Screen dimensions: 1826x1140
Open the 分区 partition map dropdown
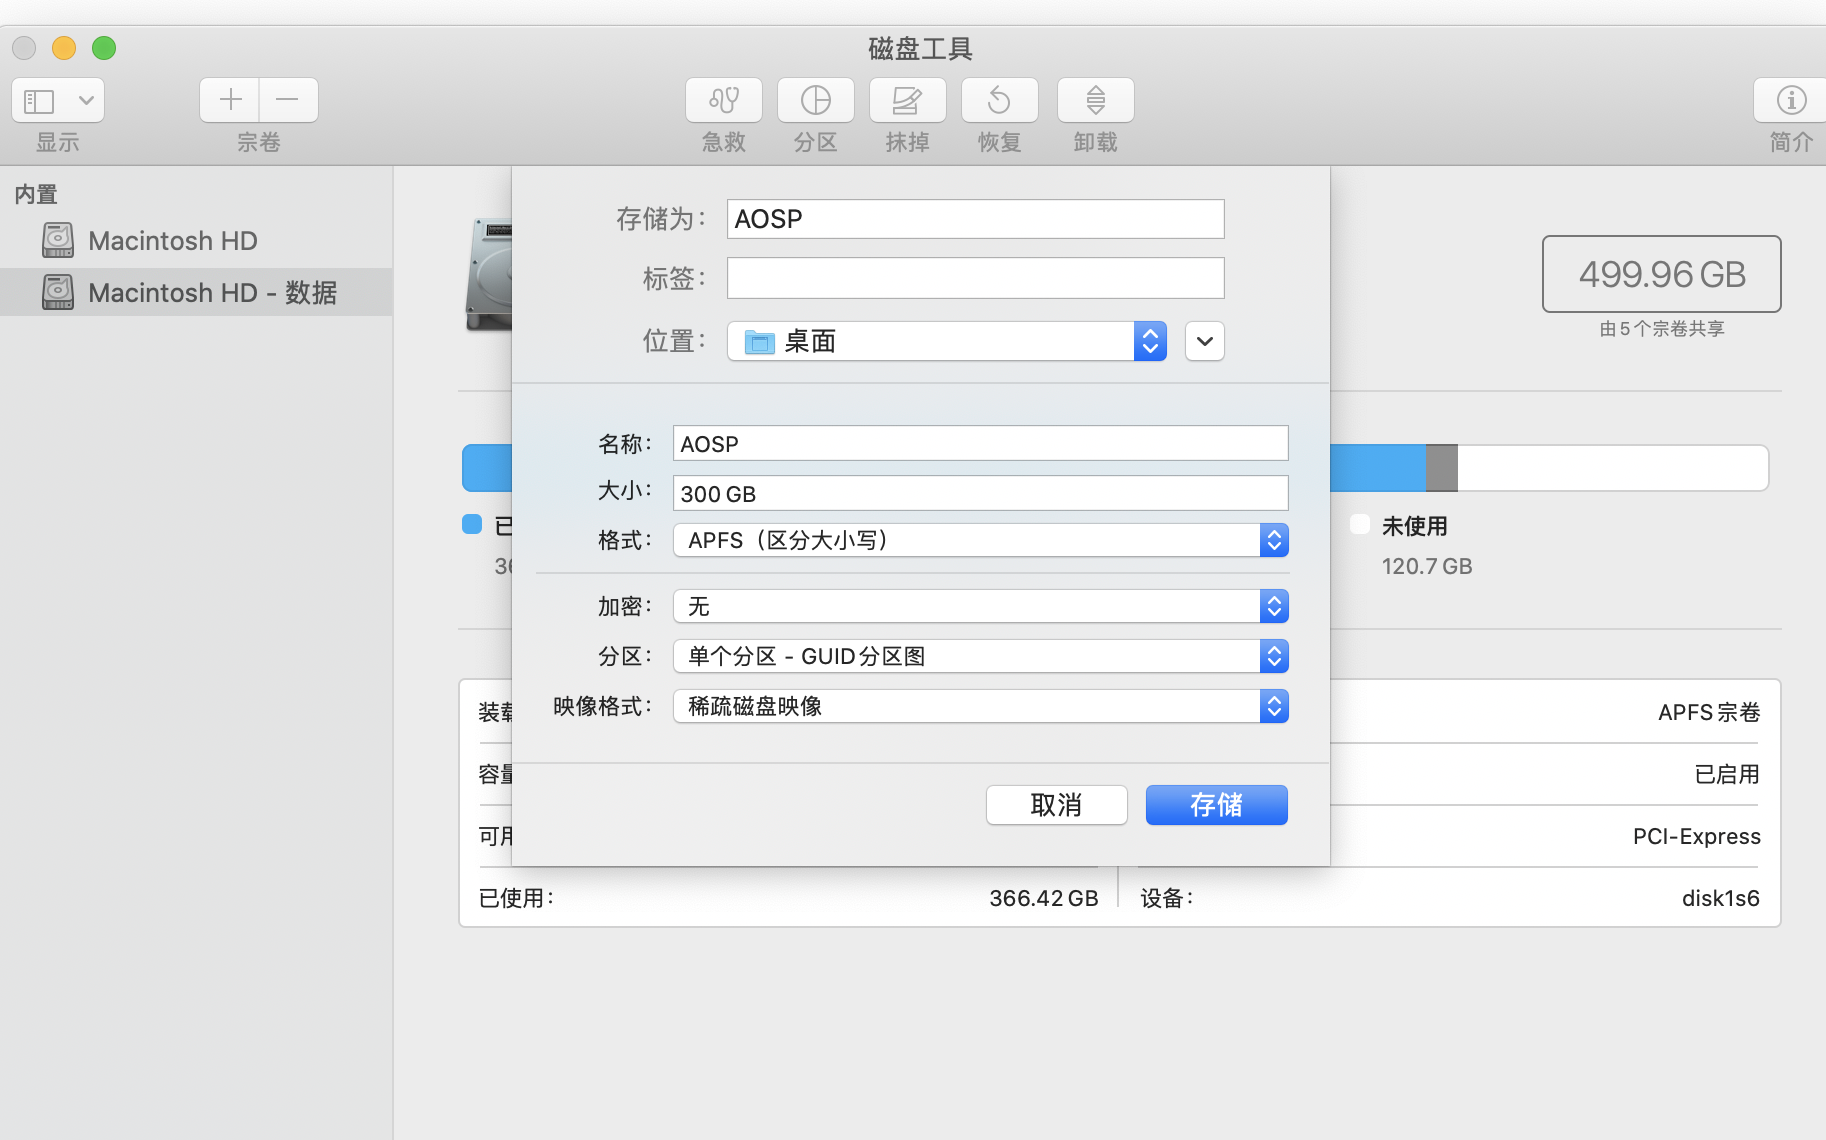pos(980,656)
